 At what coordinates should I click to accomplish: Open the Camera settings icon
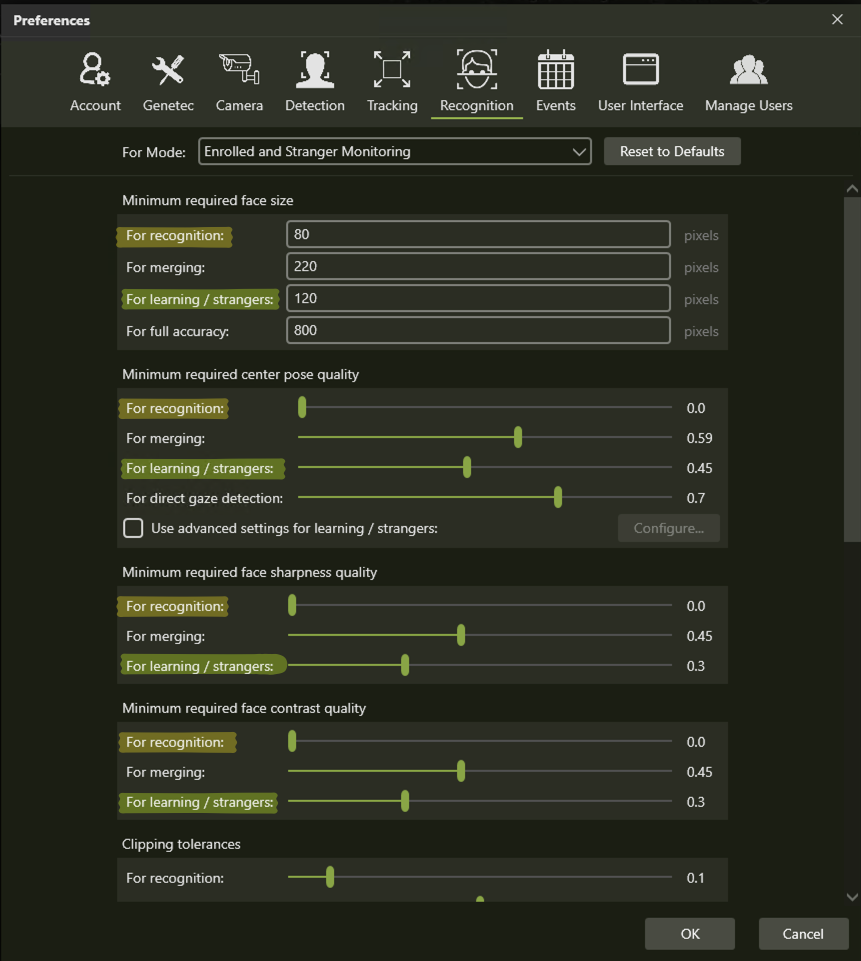(x=239, y=70)
